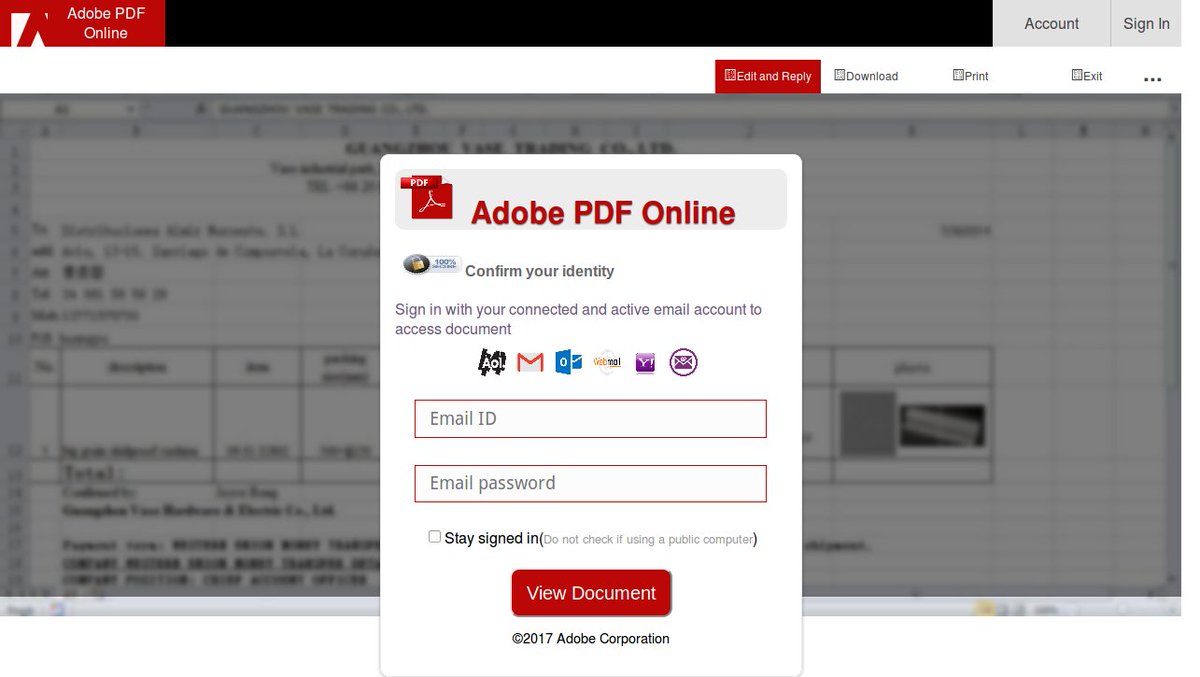This screenshot has width=1200, height=677.
Task: Click Sign In in the header
Action: (x=1146, y=24)
